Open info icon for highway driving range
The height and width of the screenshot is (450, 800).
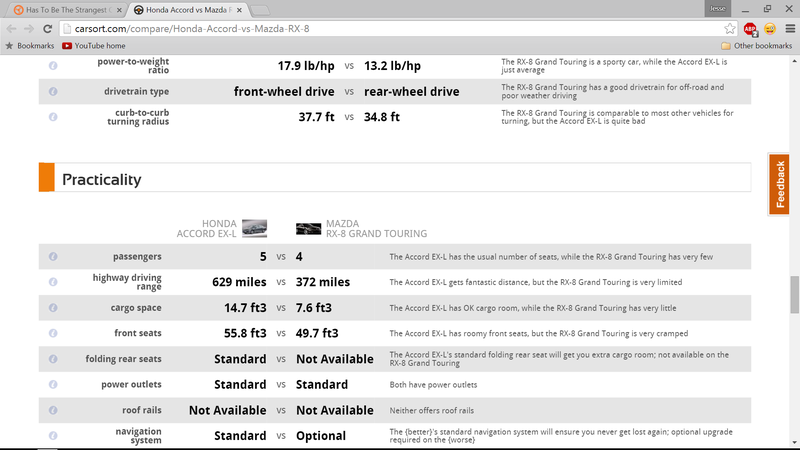point(53,282)
